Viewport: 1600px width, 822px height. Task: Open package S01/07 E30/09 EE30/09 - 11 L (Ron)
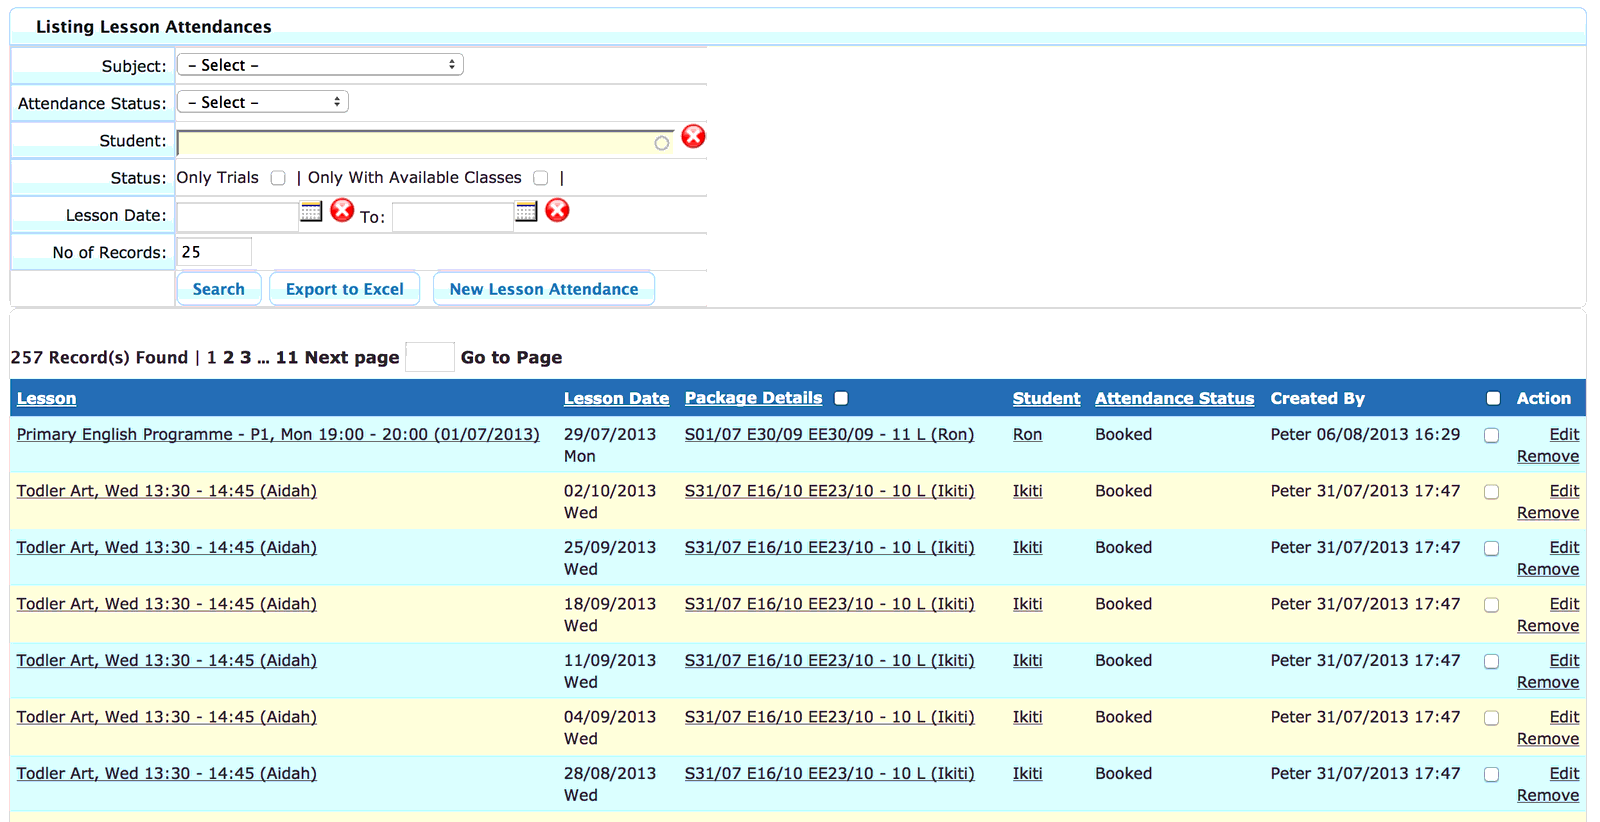[829, 434]
